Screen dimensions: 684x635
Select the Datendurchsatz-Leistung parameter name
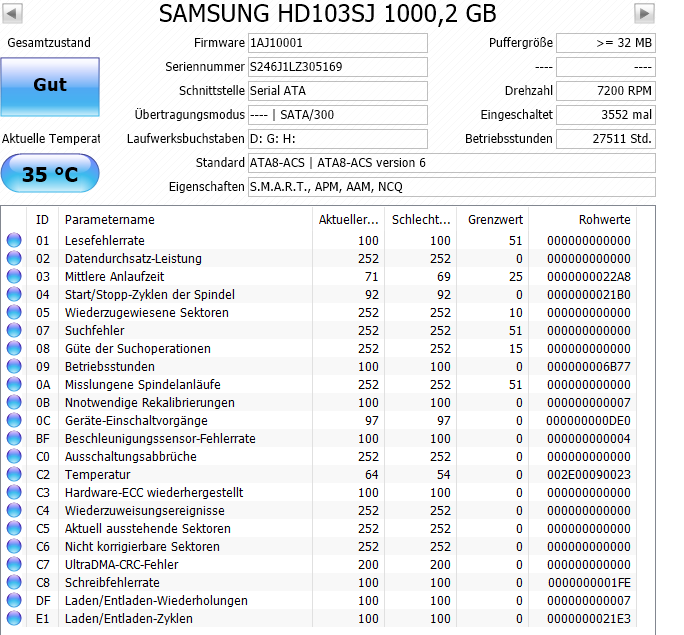coord(133,259)
